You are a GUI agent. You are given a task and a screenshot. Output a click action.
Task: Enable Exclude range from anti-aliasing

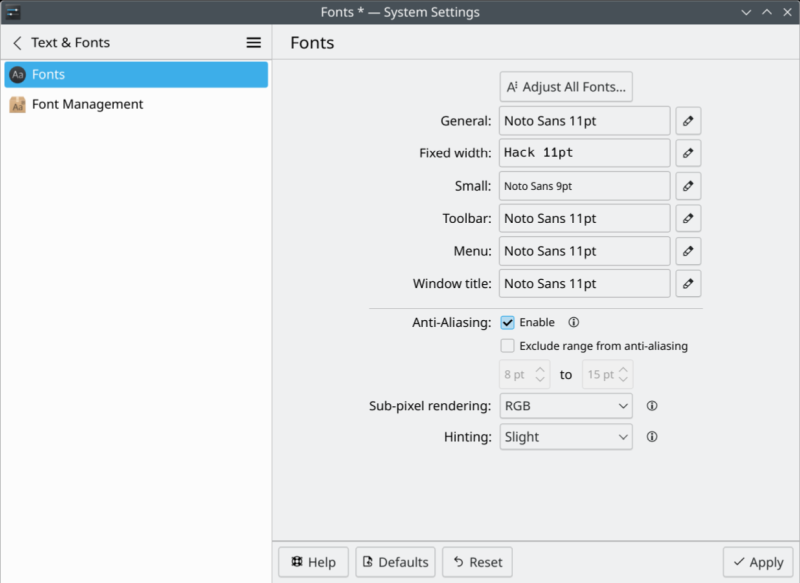point(510,345)
